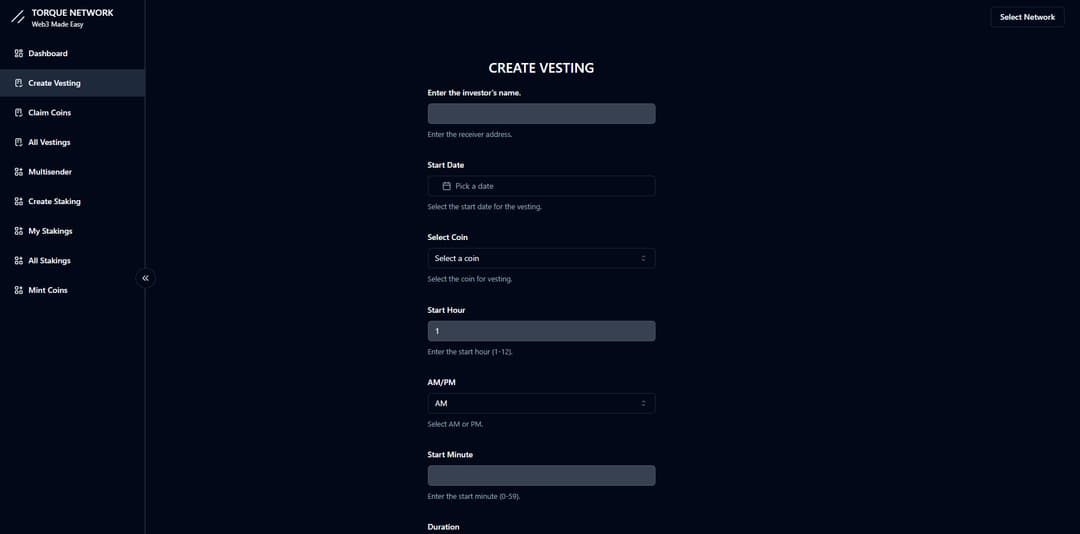
Task: Click the Torque Network logo icon
Action: coord(17,17)
